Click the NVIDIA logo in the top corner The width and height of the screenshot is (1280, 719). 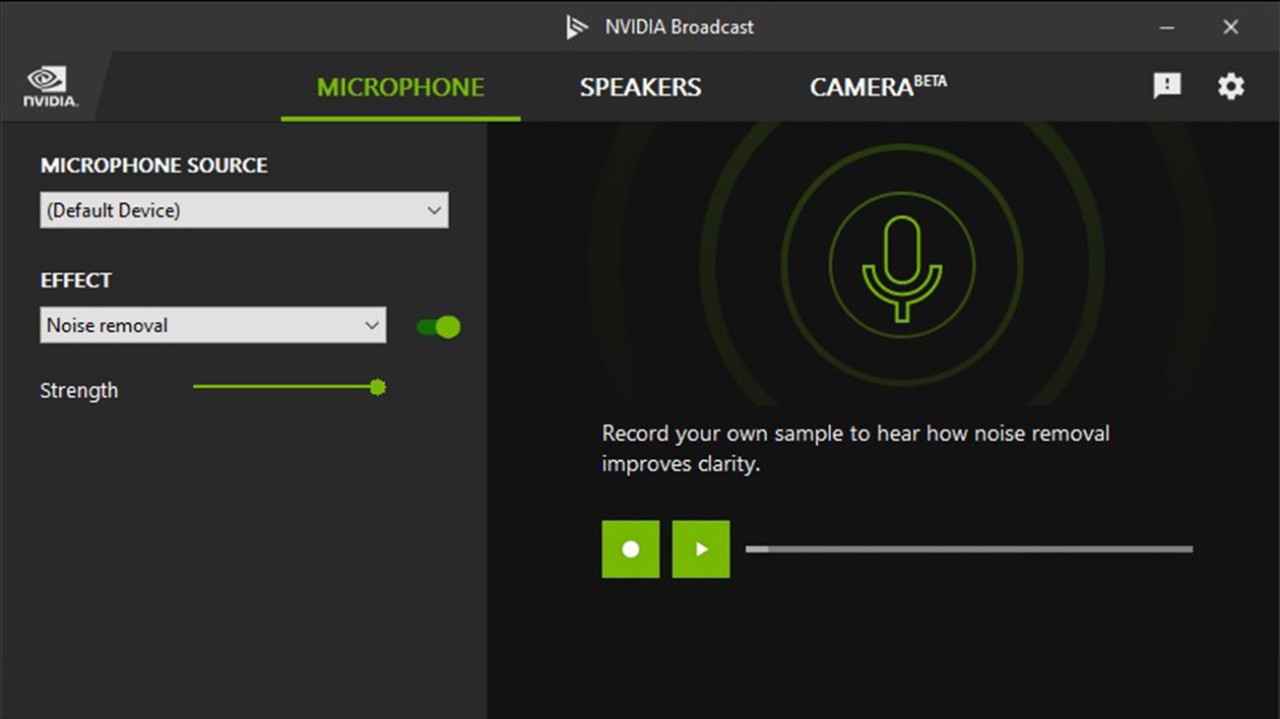coord(48,84)
